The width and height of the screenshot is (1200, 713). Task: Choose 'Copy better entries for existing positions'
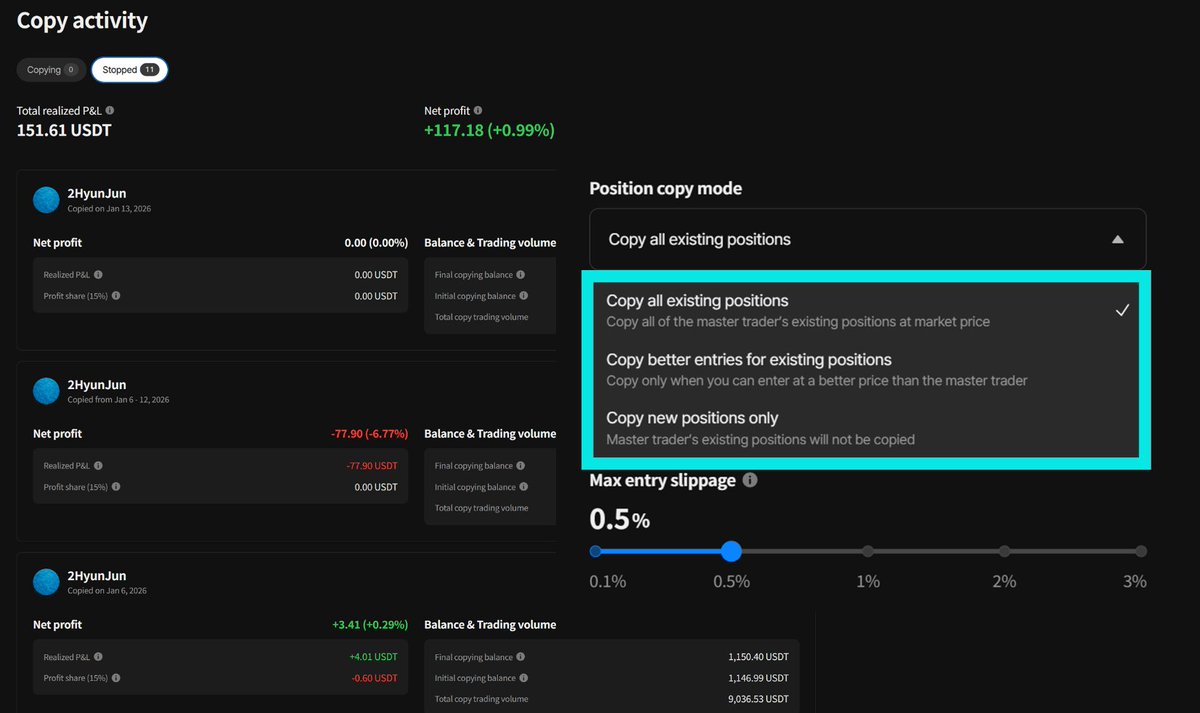(866, 369)
